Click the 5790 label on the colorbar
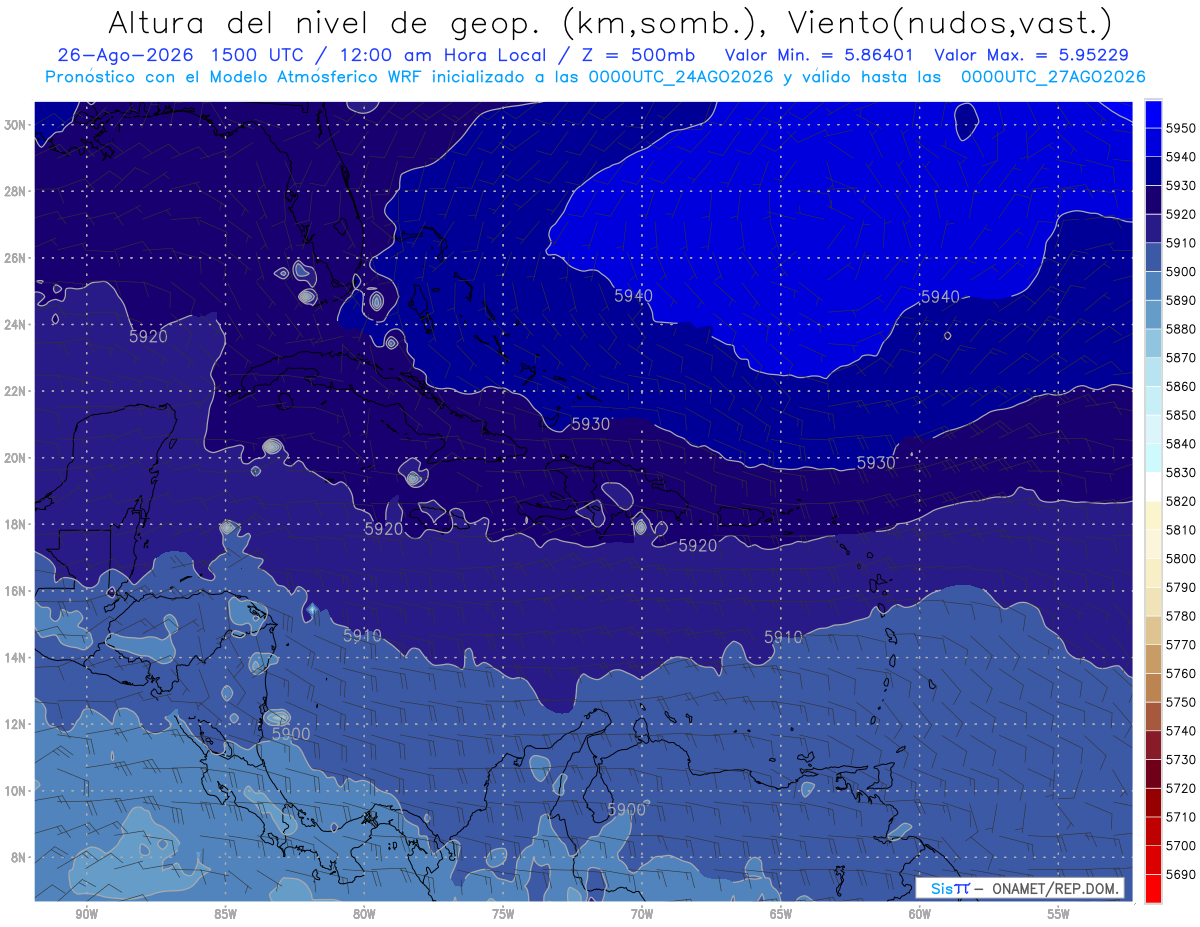1200x927 pixels. tap(1181, 587)
